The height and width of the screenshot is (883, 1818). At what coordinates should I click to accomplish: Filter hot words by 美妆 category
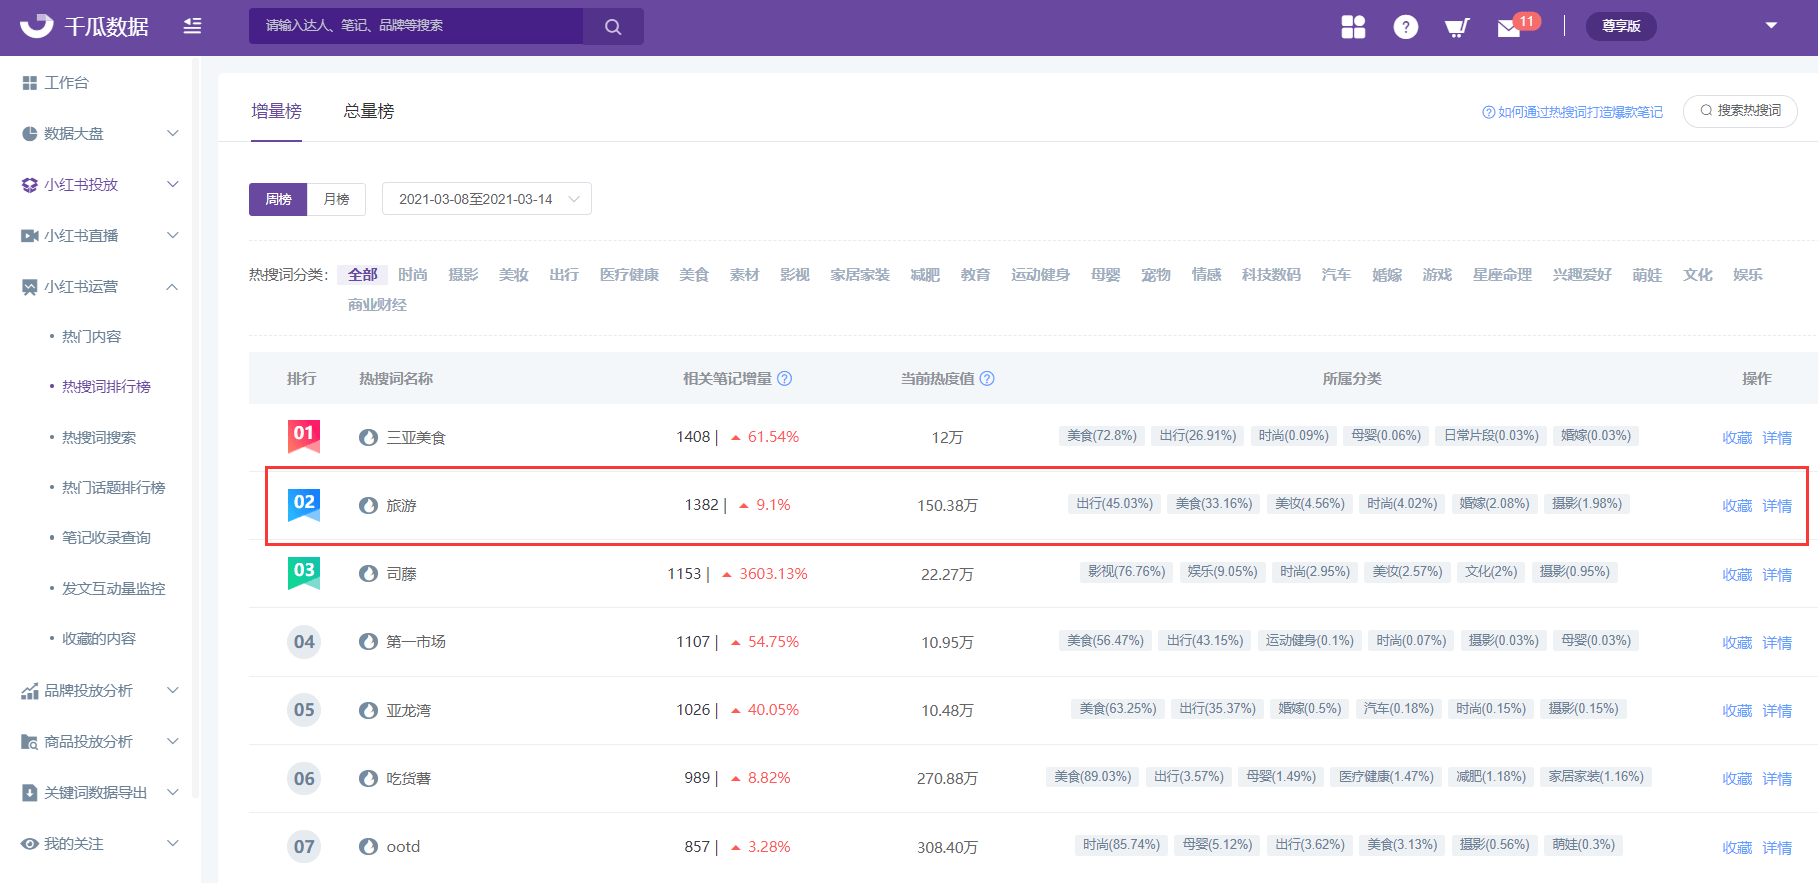point(514,274)
